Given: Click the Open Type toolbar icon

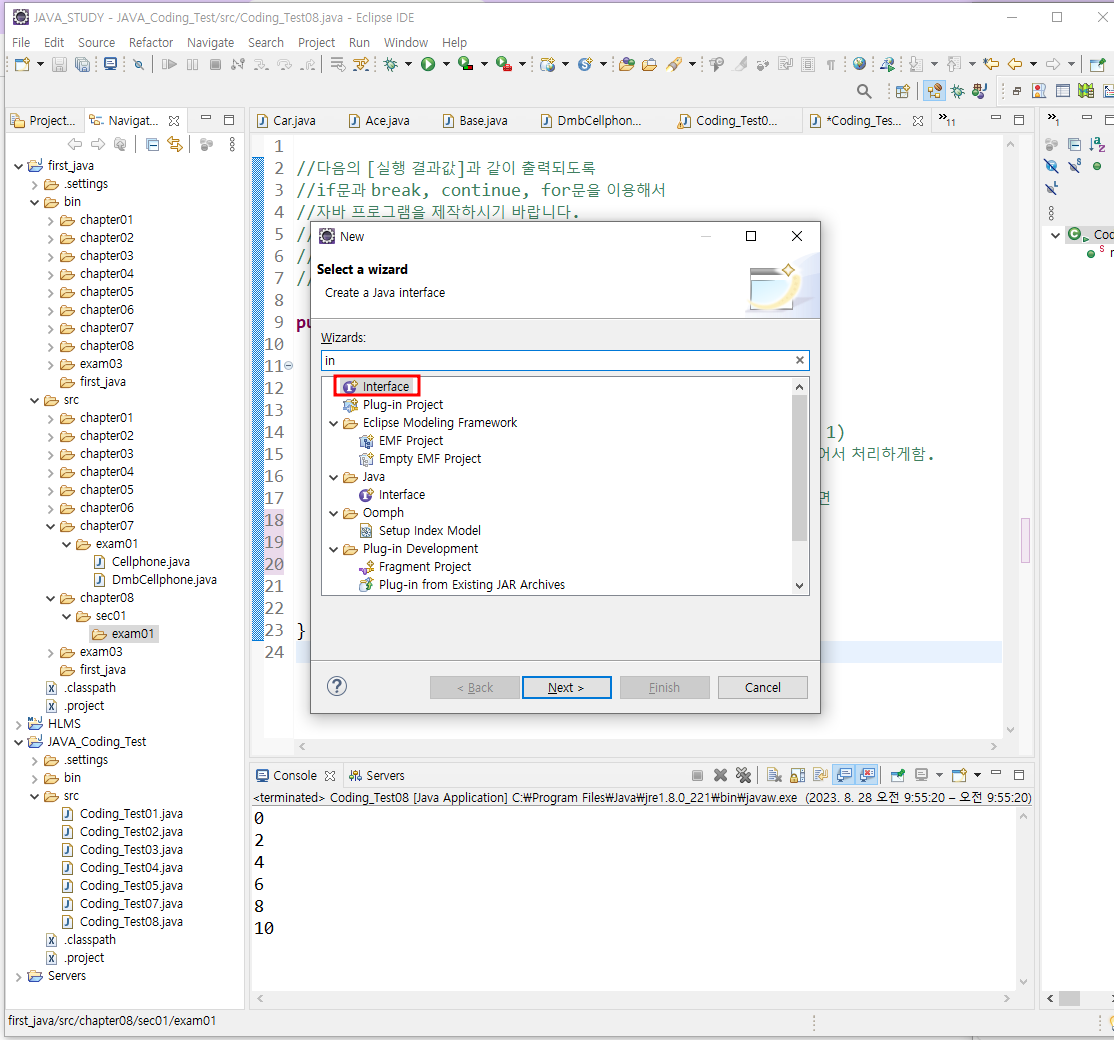Looking at the screenshot, I should point(627,65).
